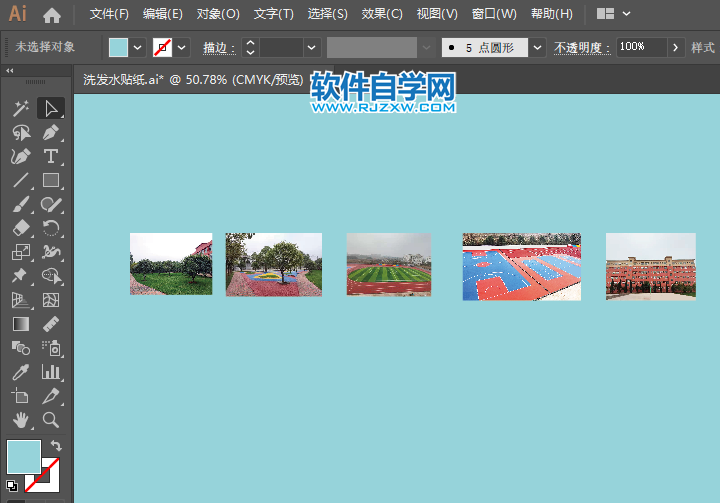Screen dimensions: 720x503
Task: Open the 选择(S) menu
Action: point(327,14)
